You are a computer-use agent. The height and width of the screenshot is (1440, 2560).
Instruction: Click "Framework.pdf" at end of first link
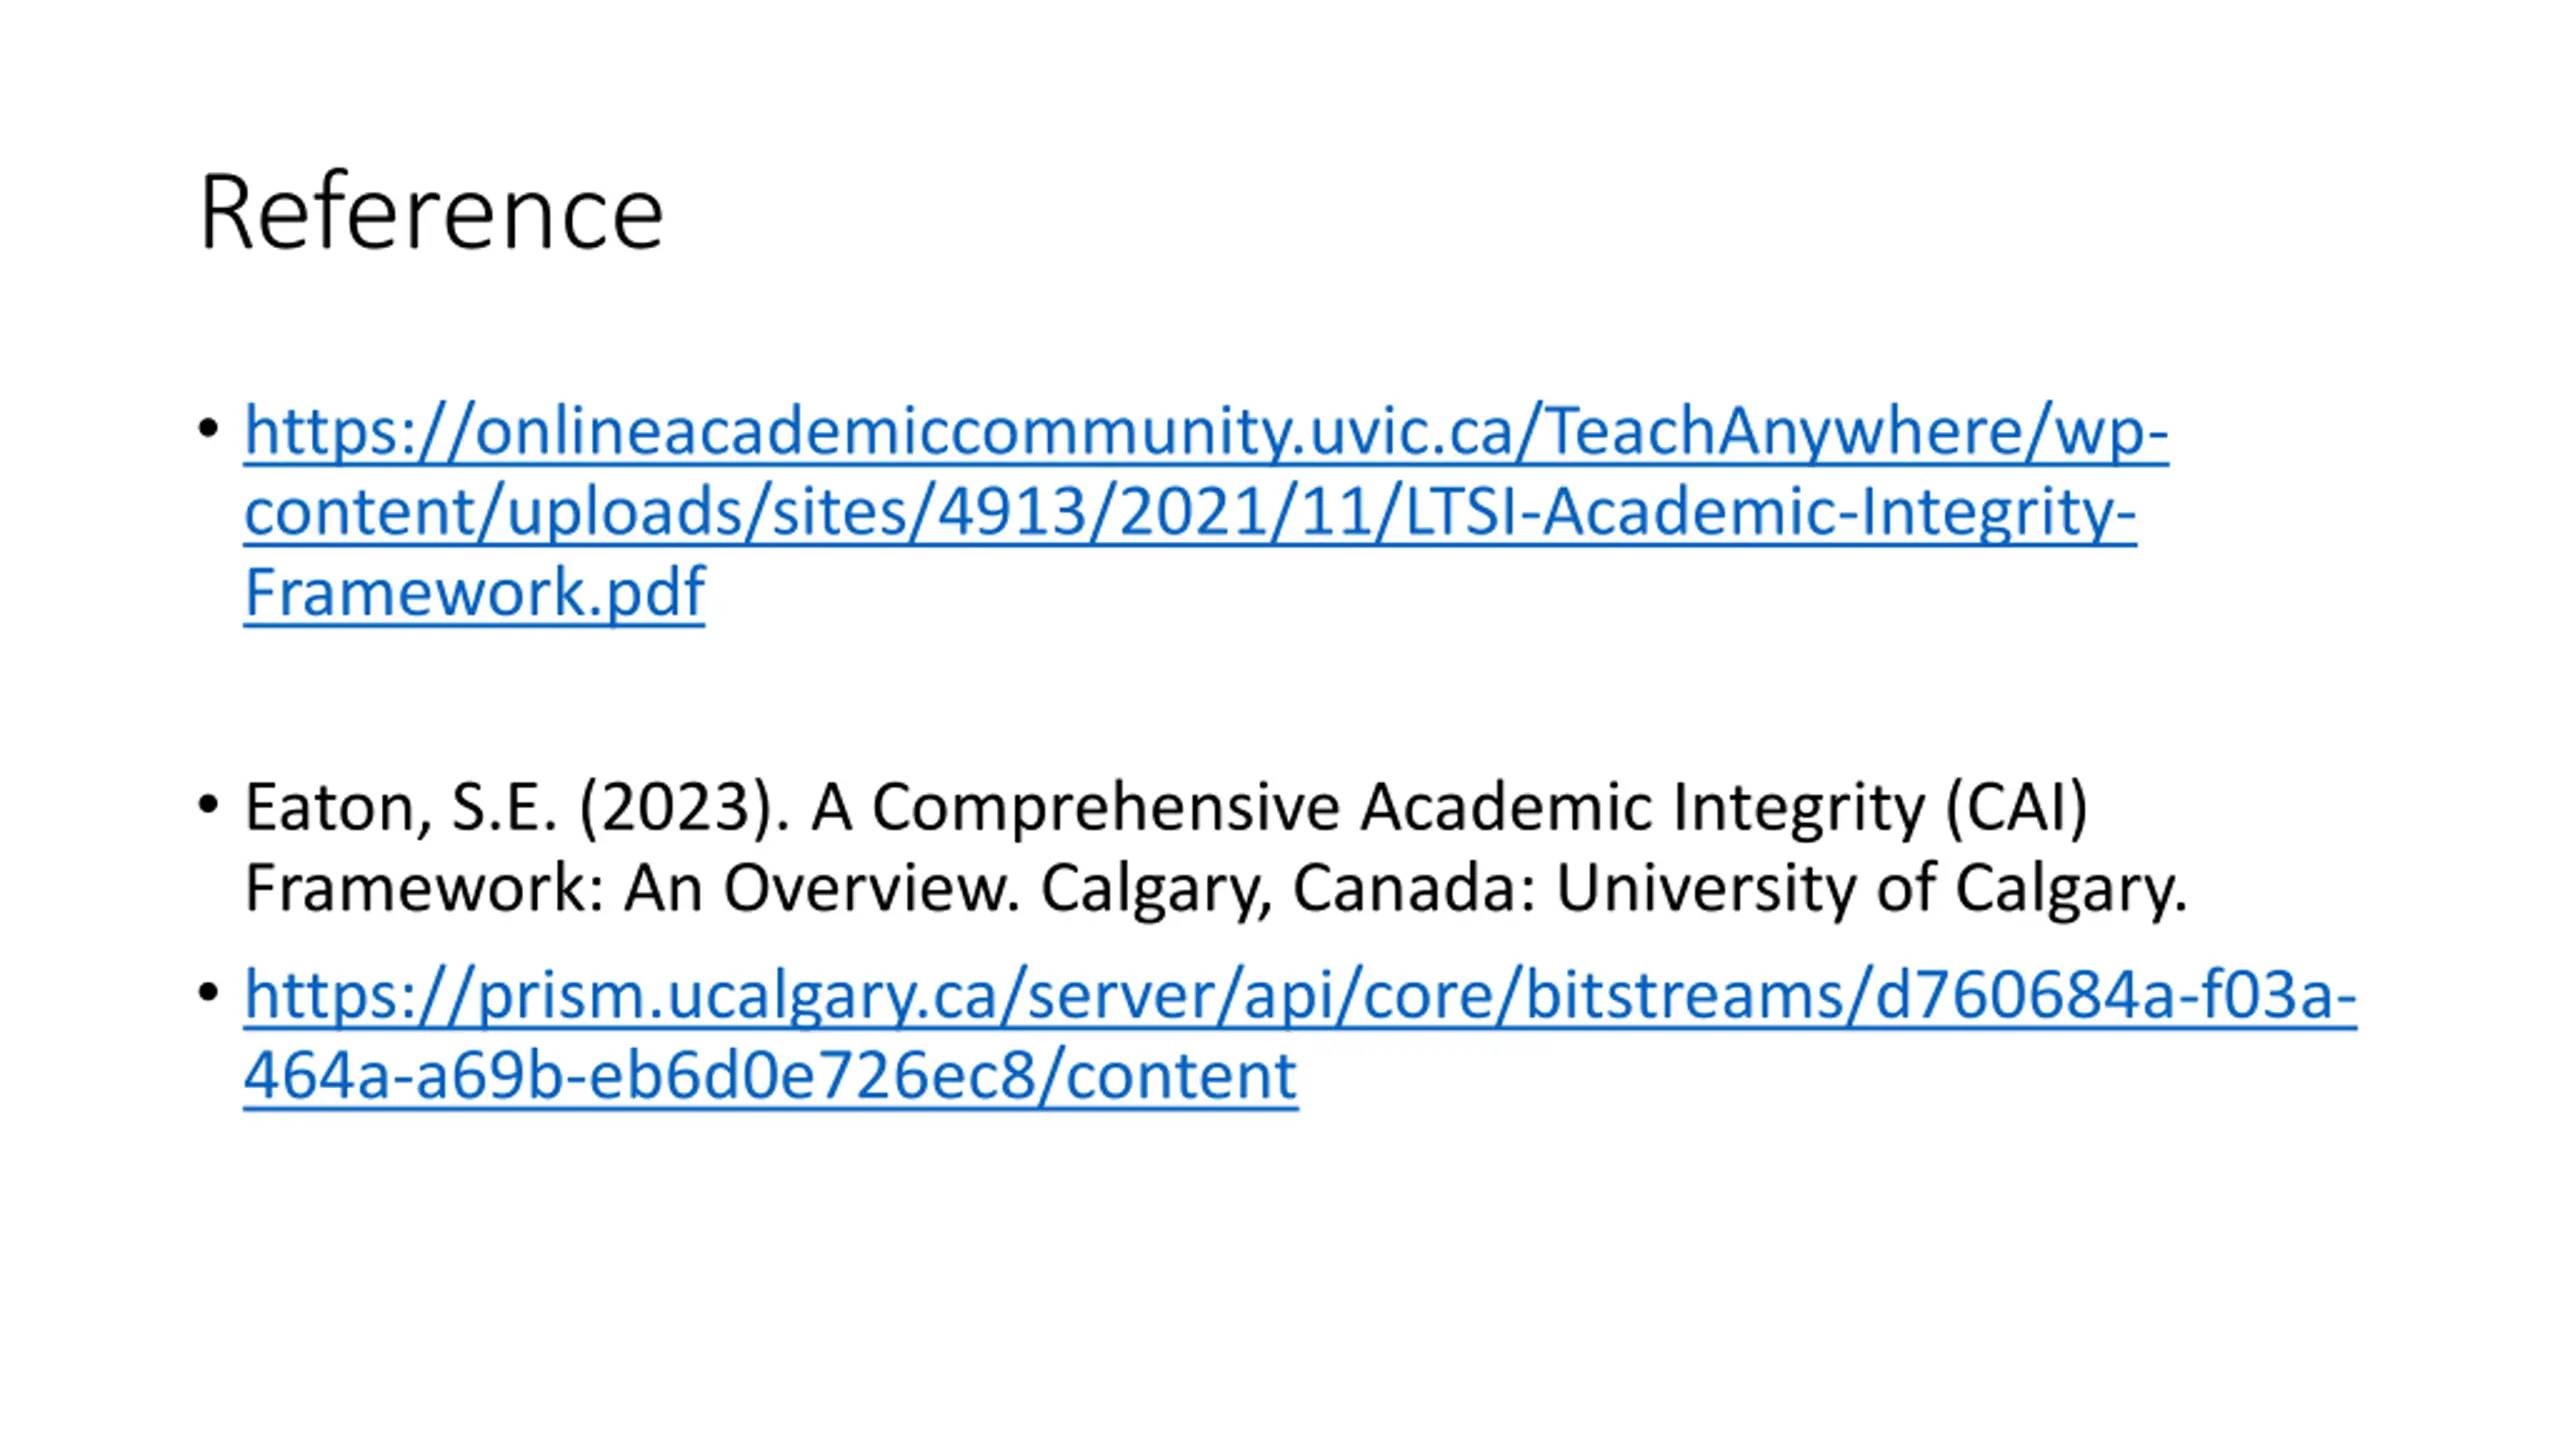pos(474,592)
